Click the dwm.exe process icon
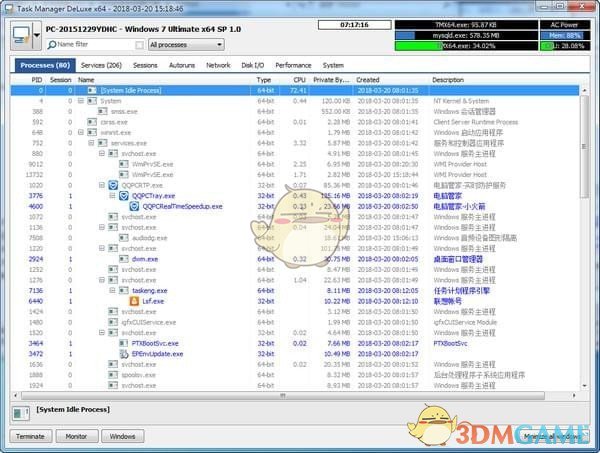Screen dimensions: 600x453 [x=124, y=259]
